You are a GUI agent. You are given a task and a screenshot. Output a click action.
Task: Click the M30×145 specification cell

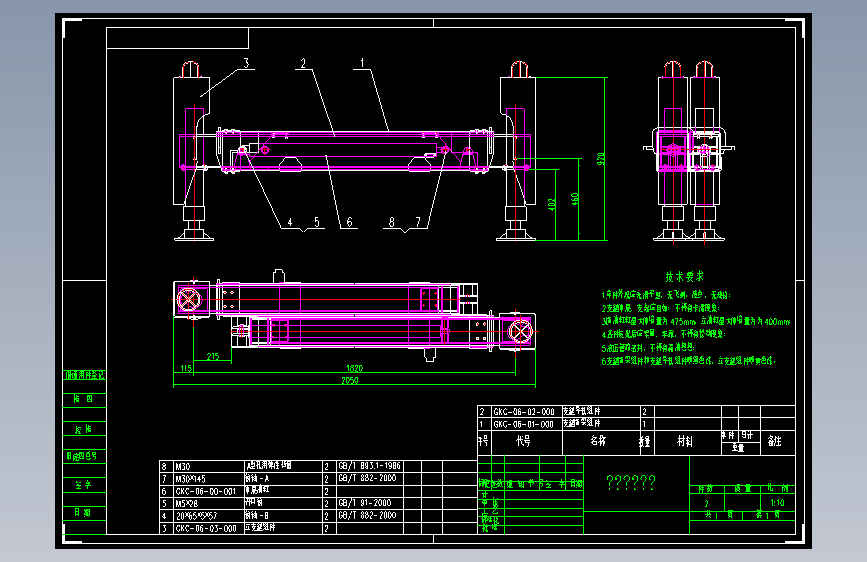click(191, 479)
